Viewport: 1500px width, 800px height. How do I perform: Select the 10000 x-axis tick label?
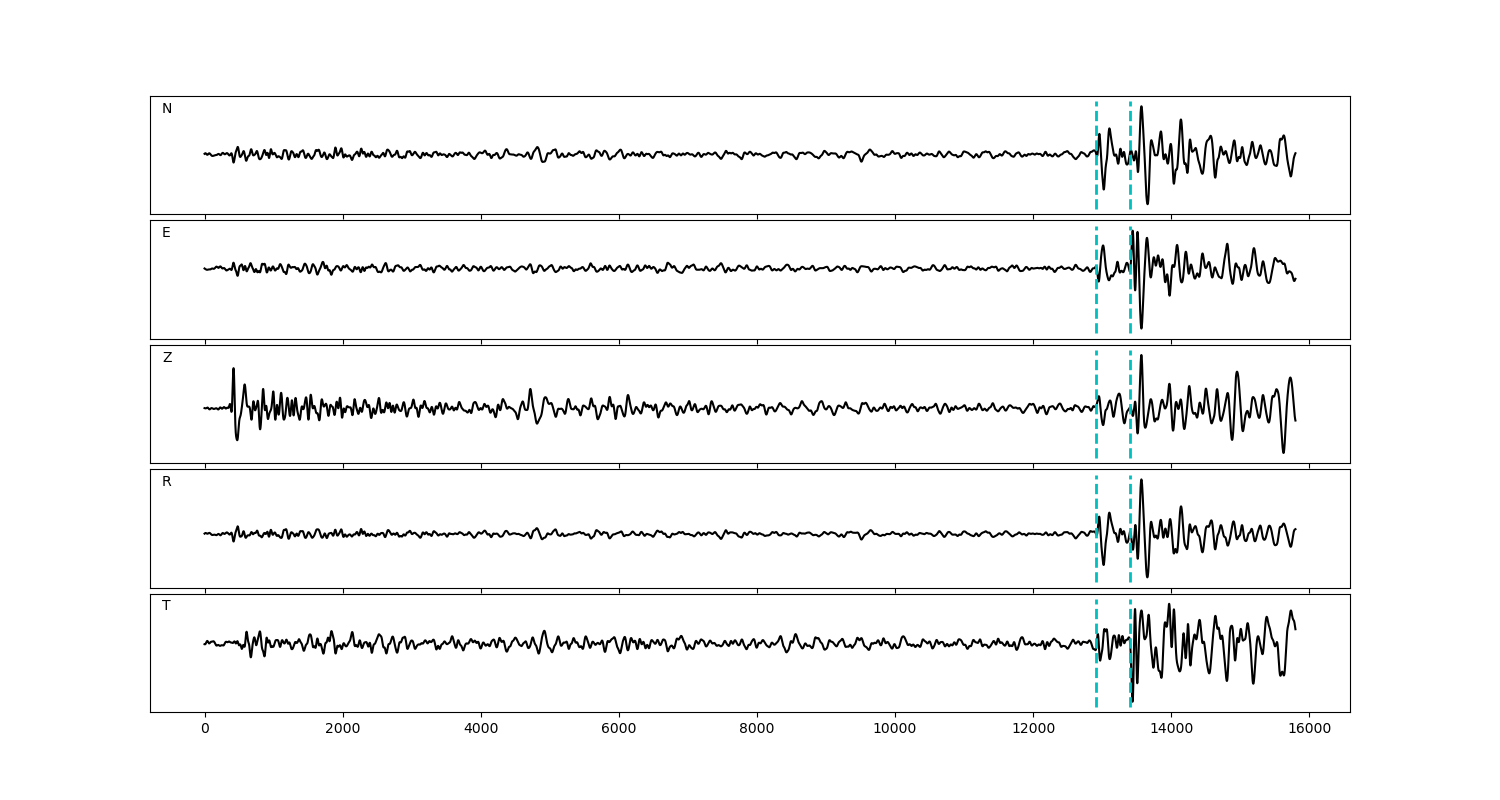tap(895, 730)
